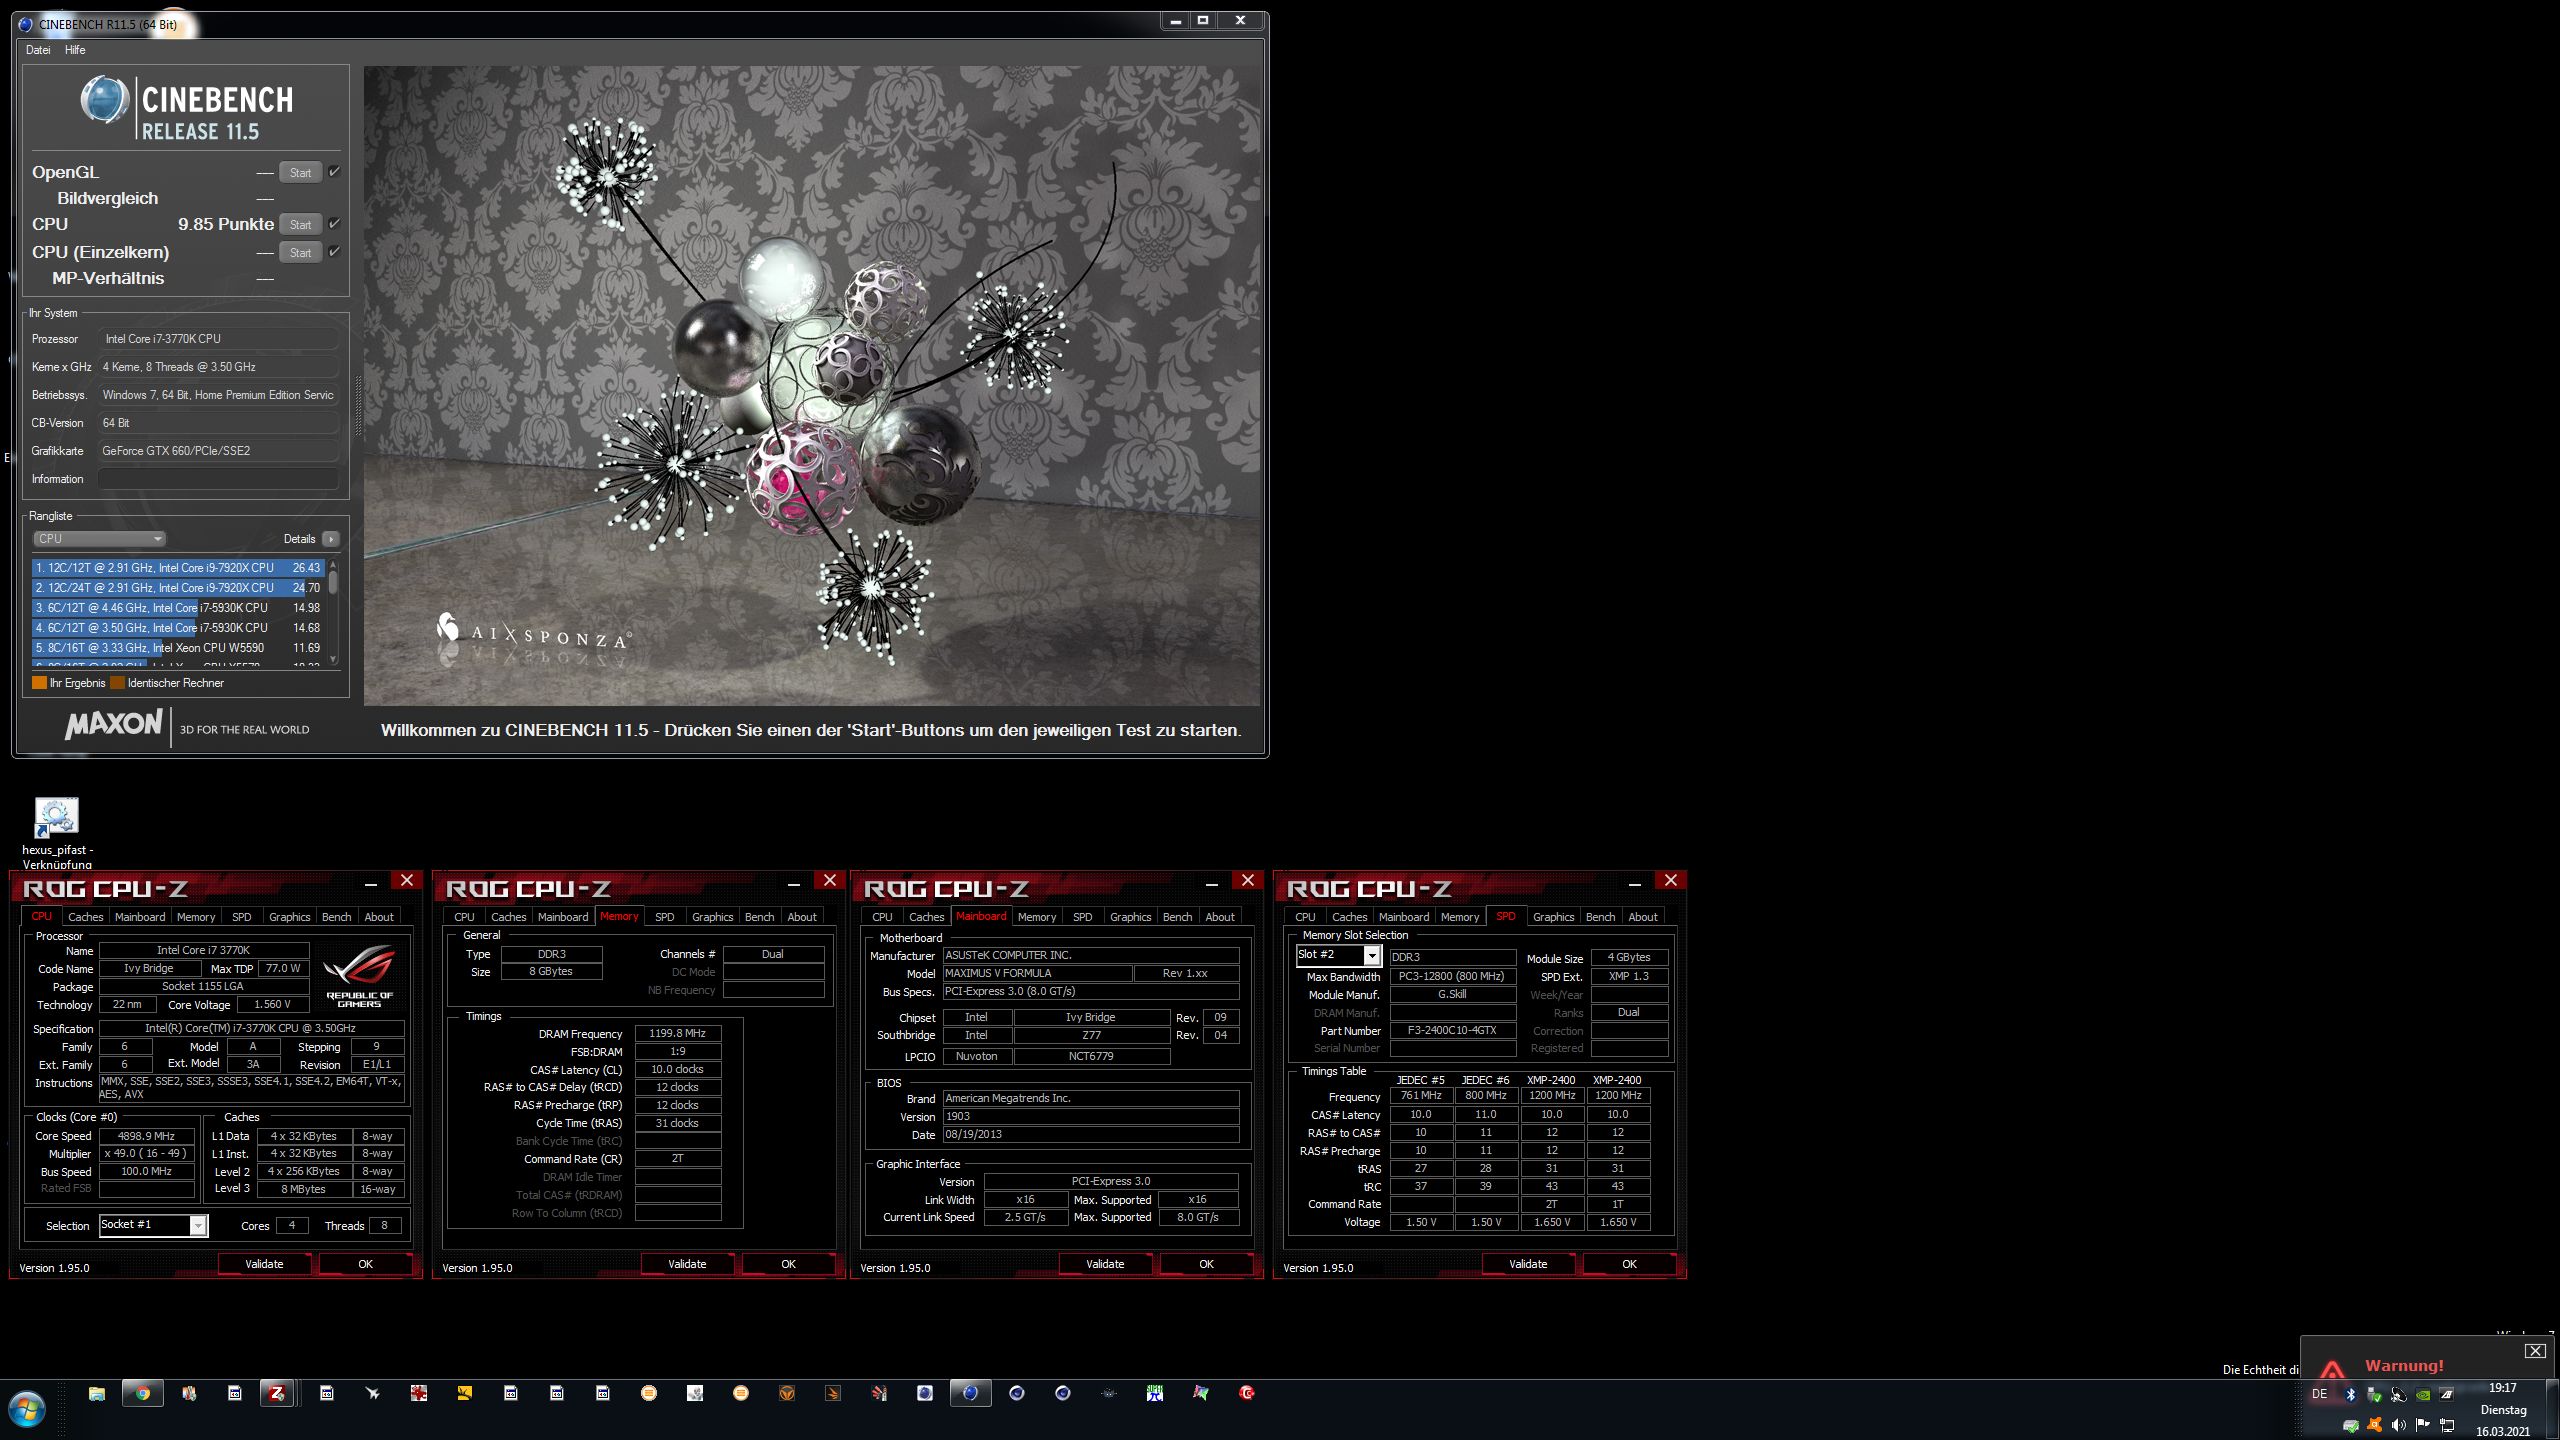Select ranking row 1 i9-7920X 26.43
Screen dimensions: 2560x1440
(178, 567)
